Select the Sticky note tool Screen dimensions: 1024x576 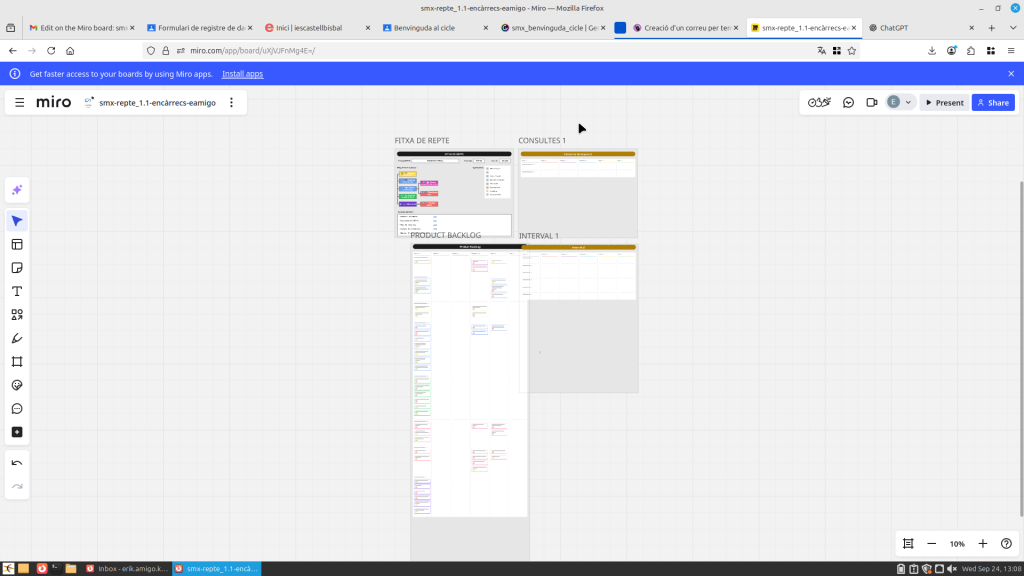tap(17, 268)
